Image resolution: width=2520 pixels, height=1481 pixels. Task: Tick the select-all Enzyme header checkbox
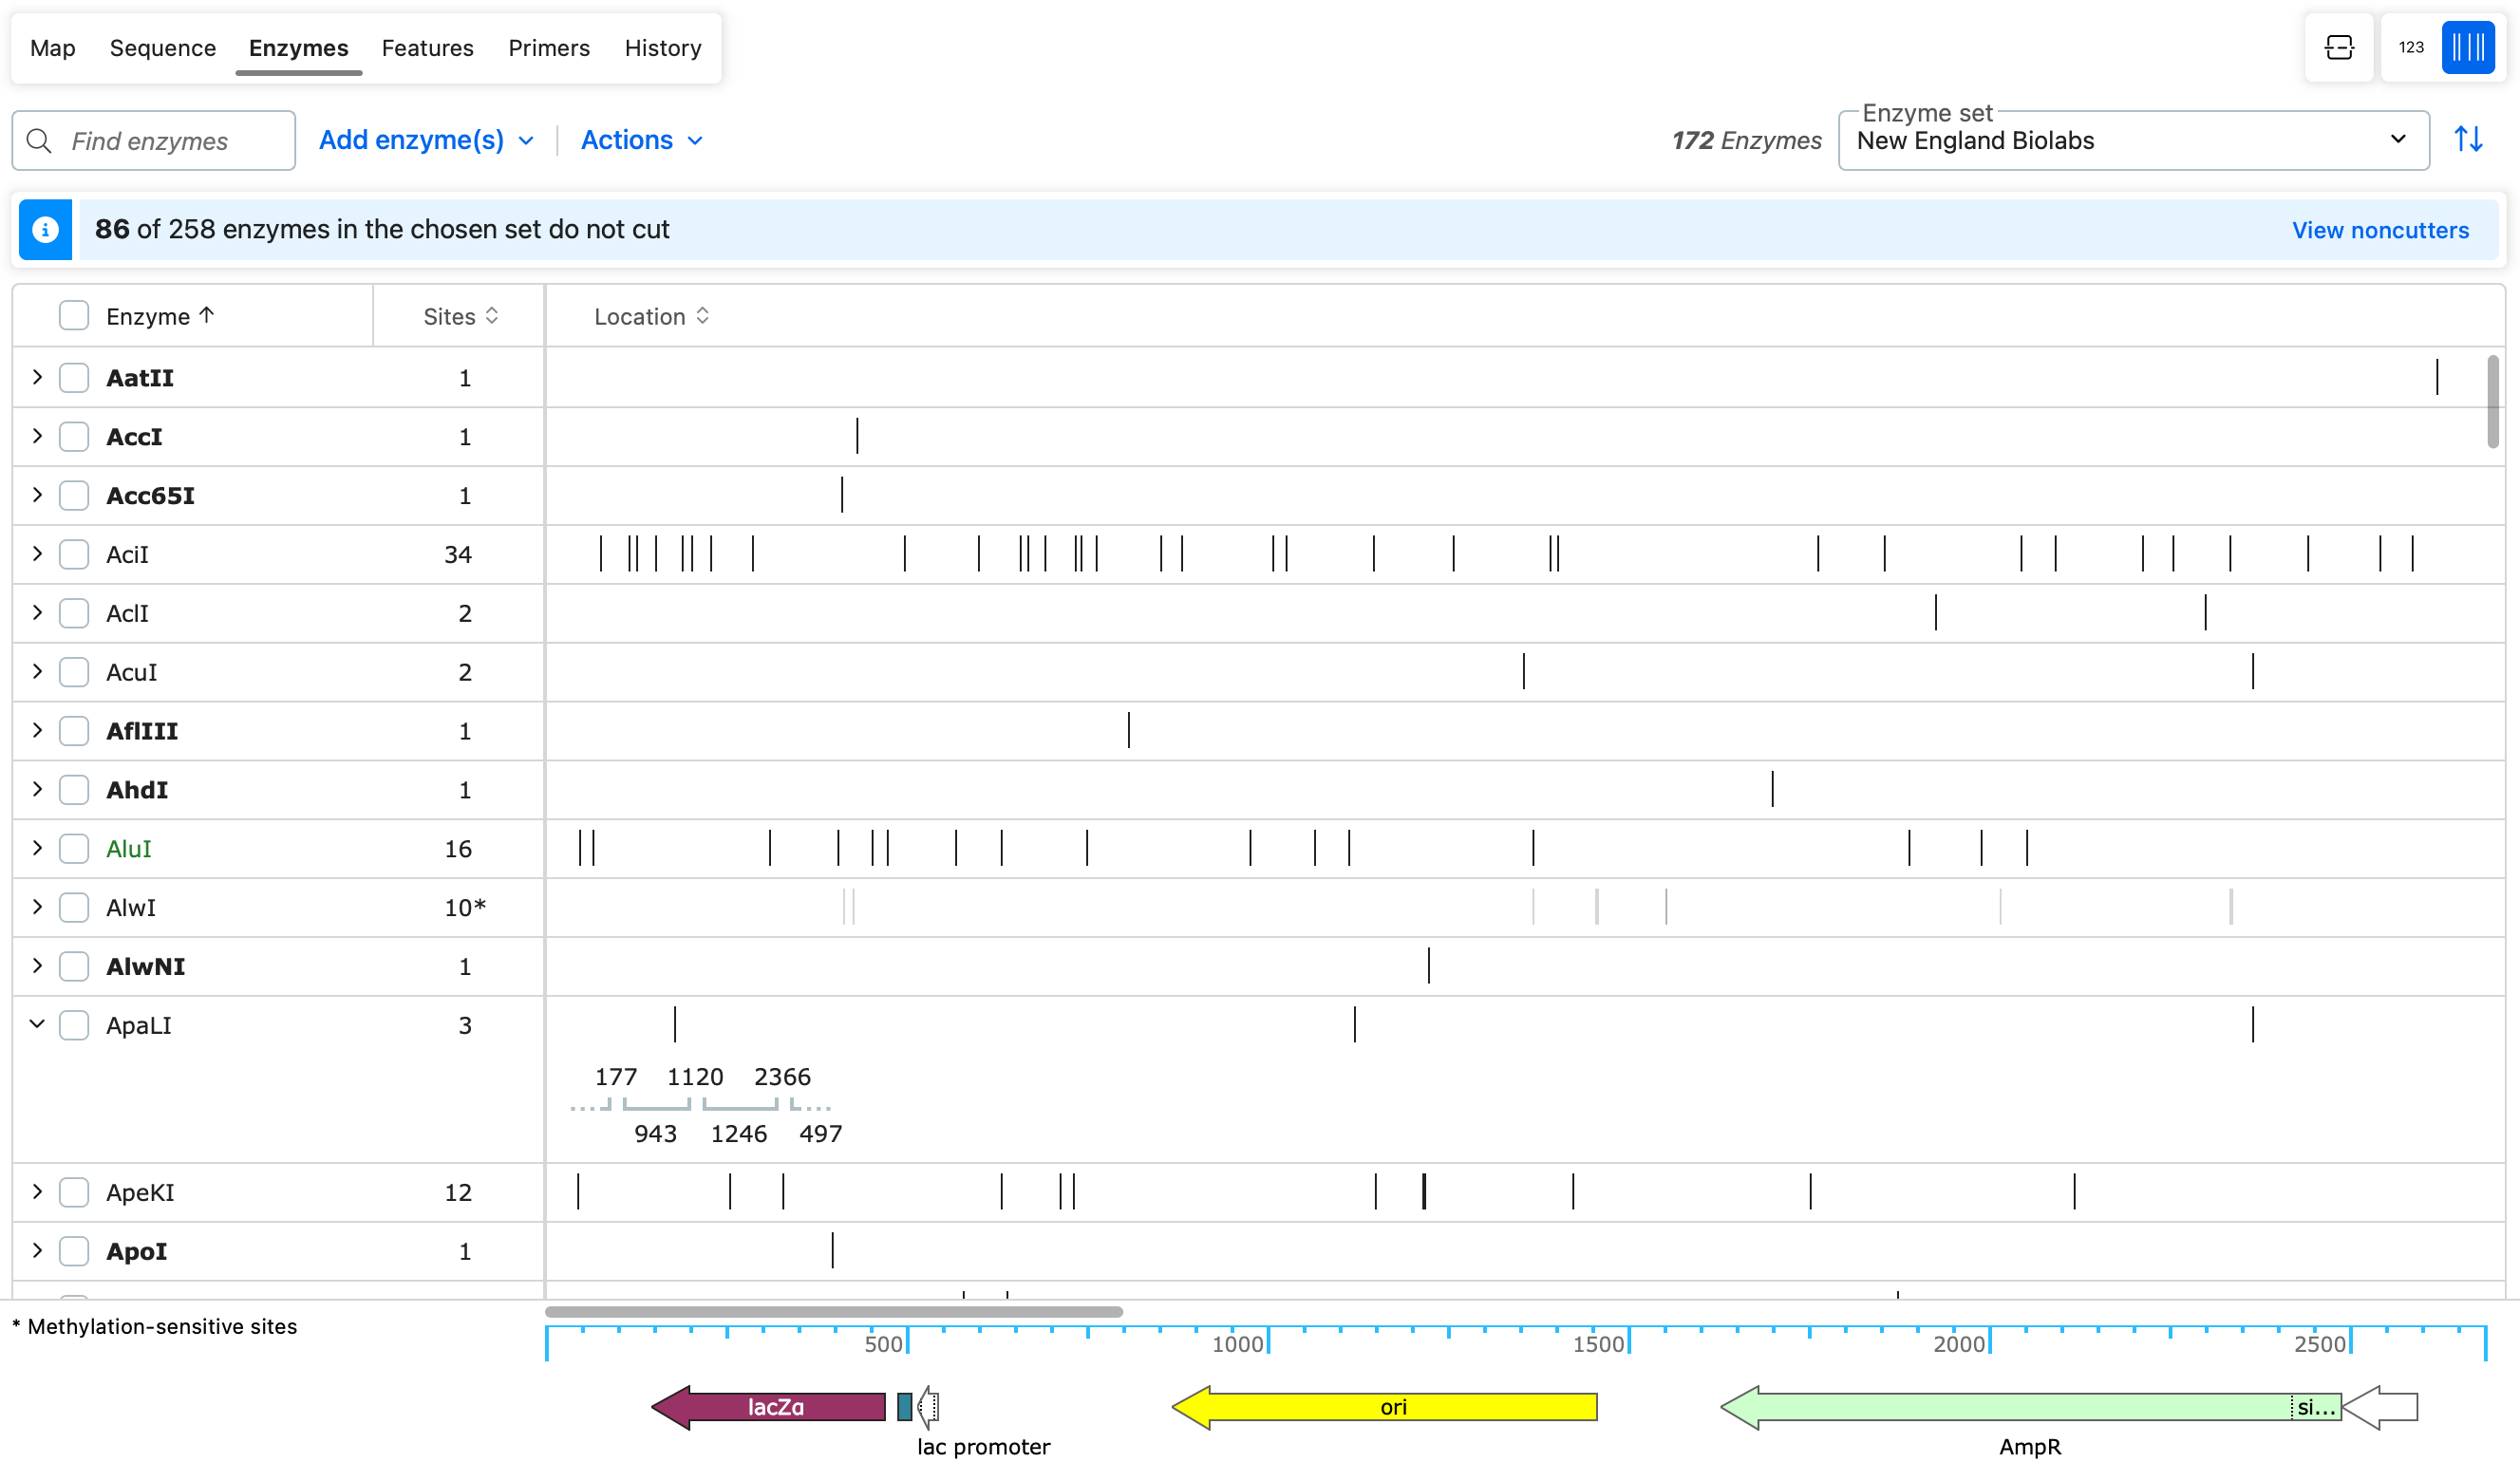click(74, 316)
